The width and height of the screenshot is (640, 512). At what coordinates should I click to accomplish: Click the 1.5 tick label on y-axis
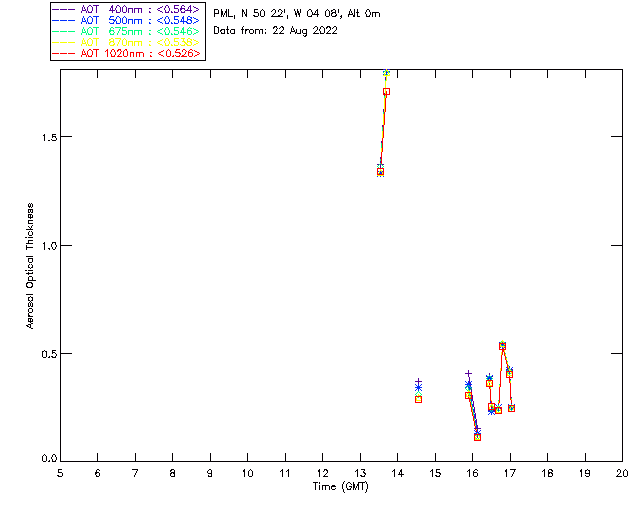coord(47,137)
